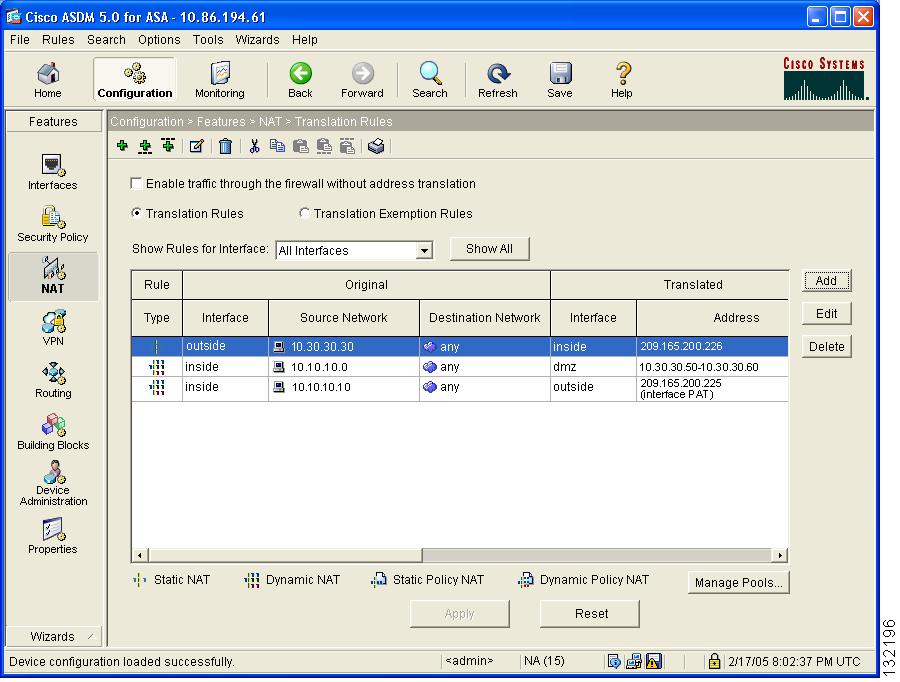The height and width of the screenshot is (682, 900).
Task: Open the Configuration view
Action: tap(135, 80)
